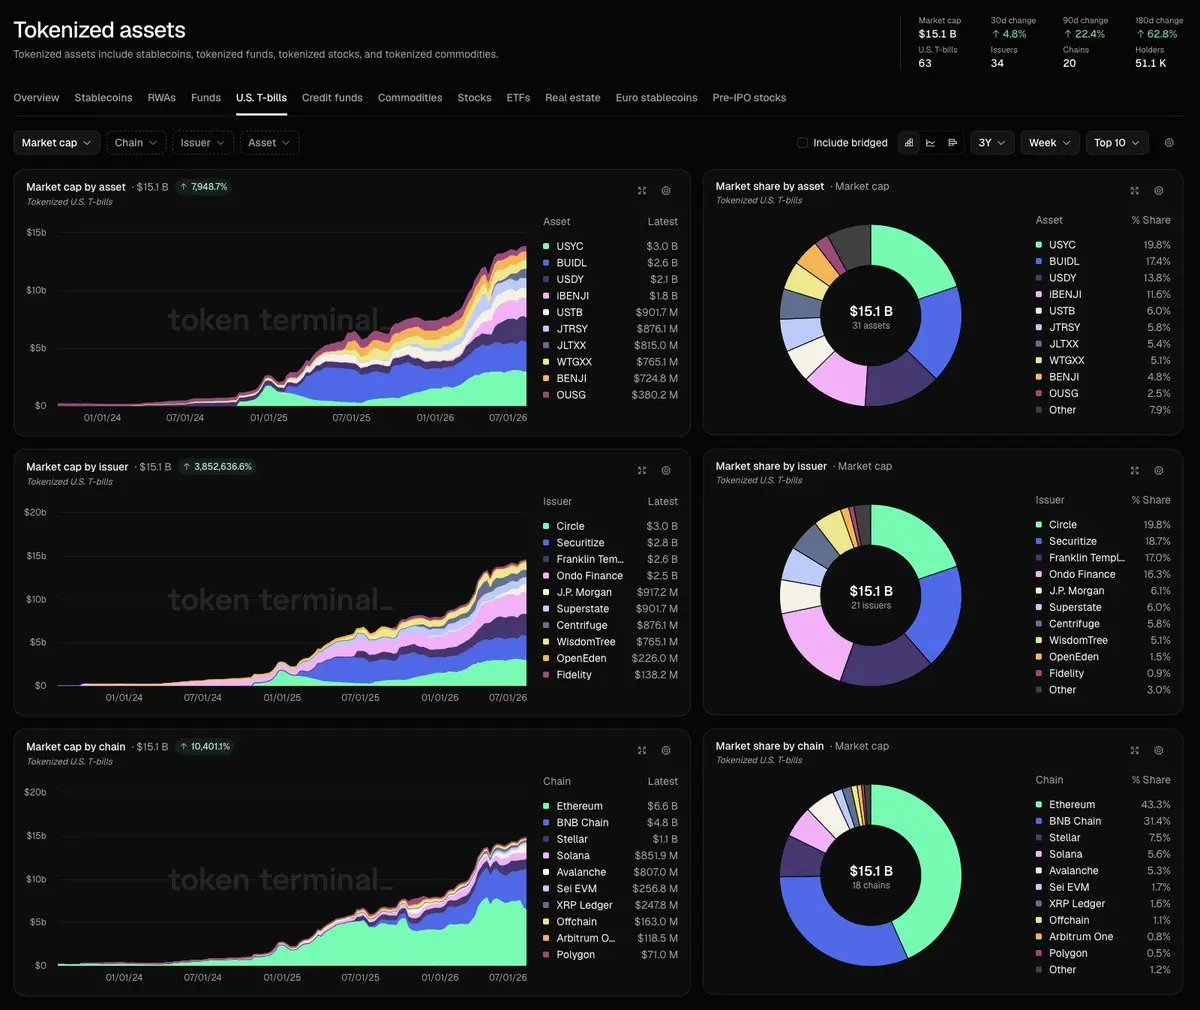Toggle USYC color swatch in asset cap legend
1200x1010 pixels.
coord(546,246)
